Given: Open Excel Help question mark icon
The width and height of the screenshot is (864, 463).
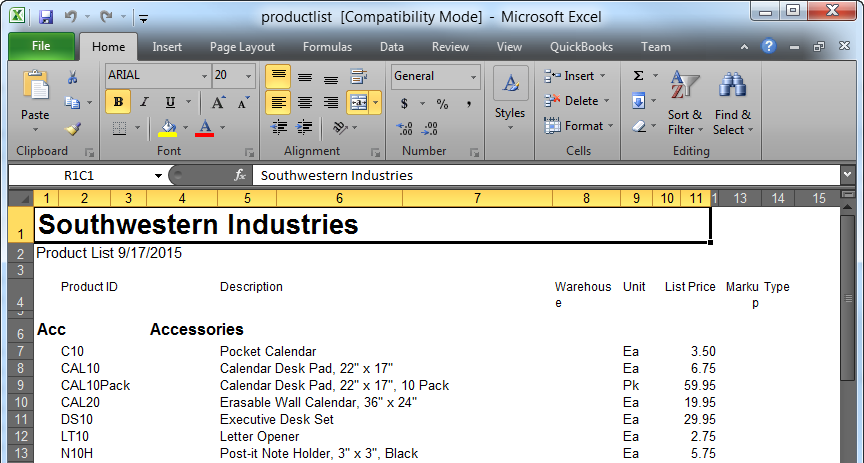Looking at the screenshot, I should (x=769, y=46).
